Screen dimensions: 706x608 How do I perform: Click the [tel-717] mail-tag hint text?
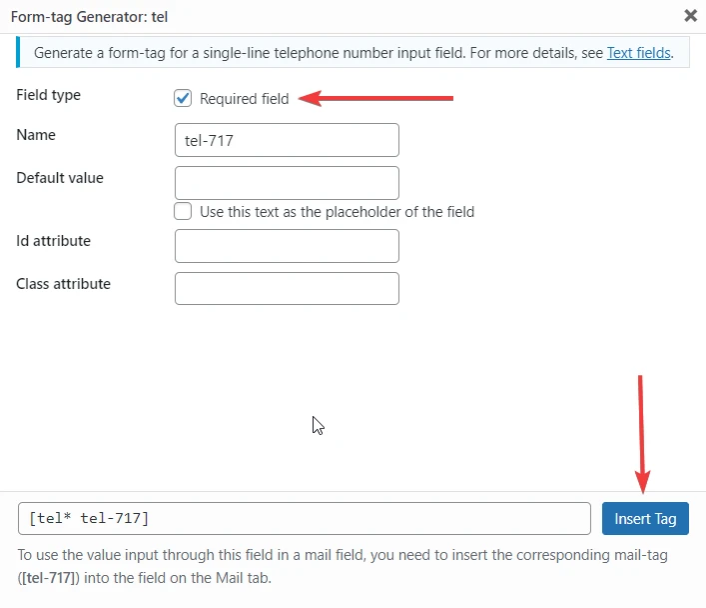pyautogui.click(x=49, y=577)
